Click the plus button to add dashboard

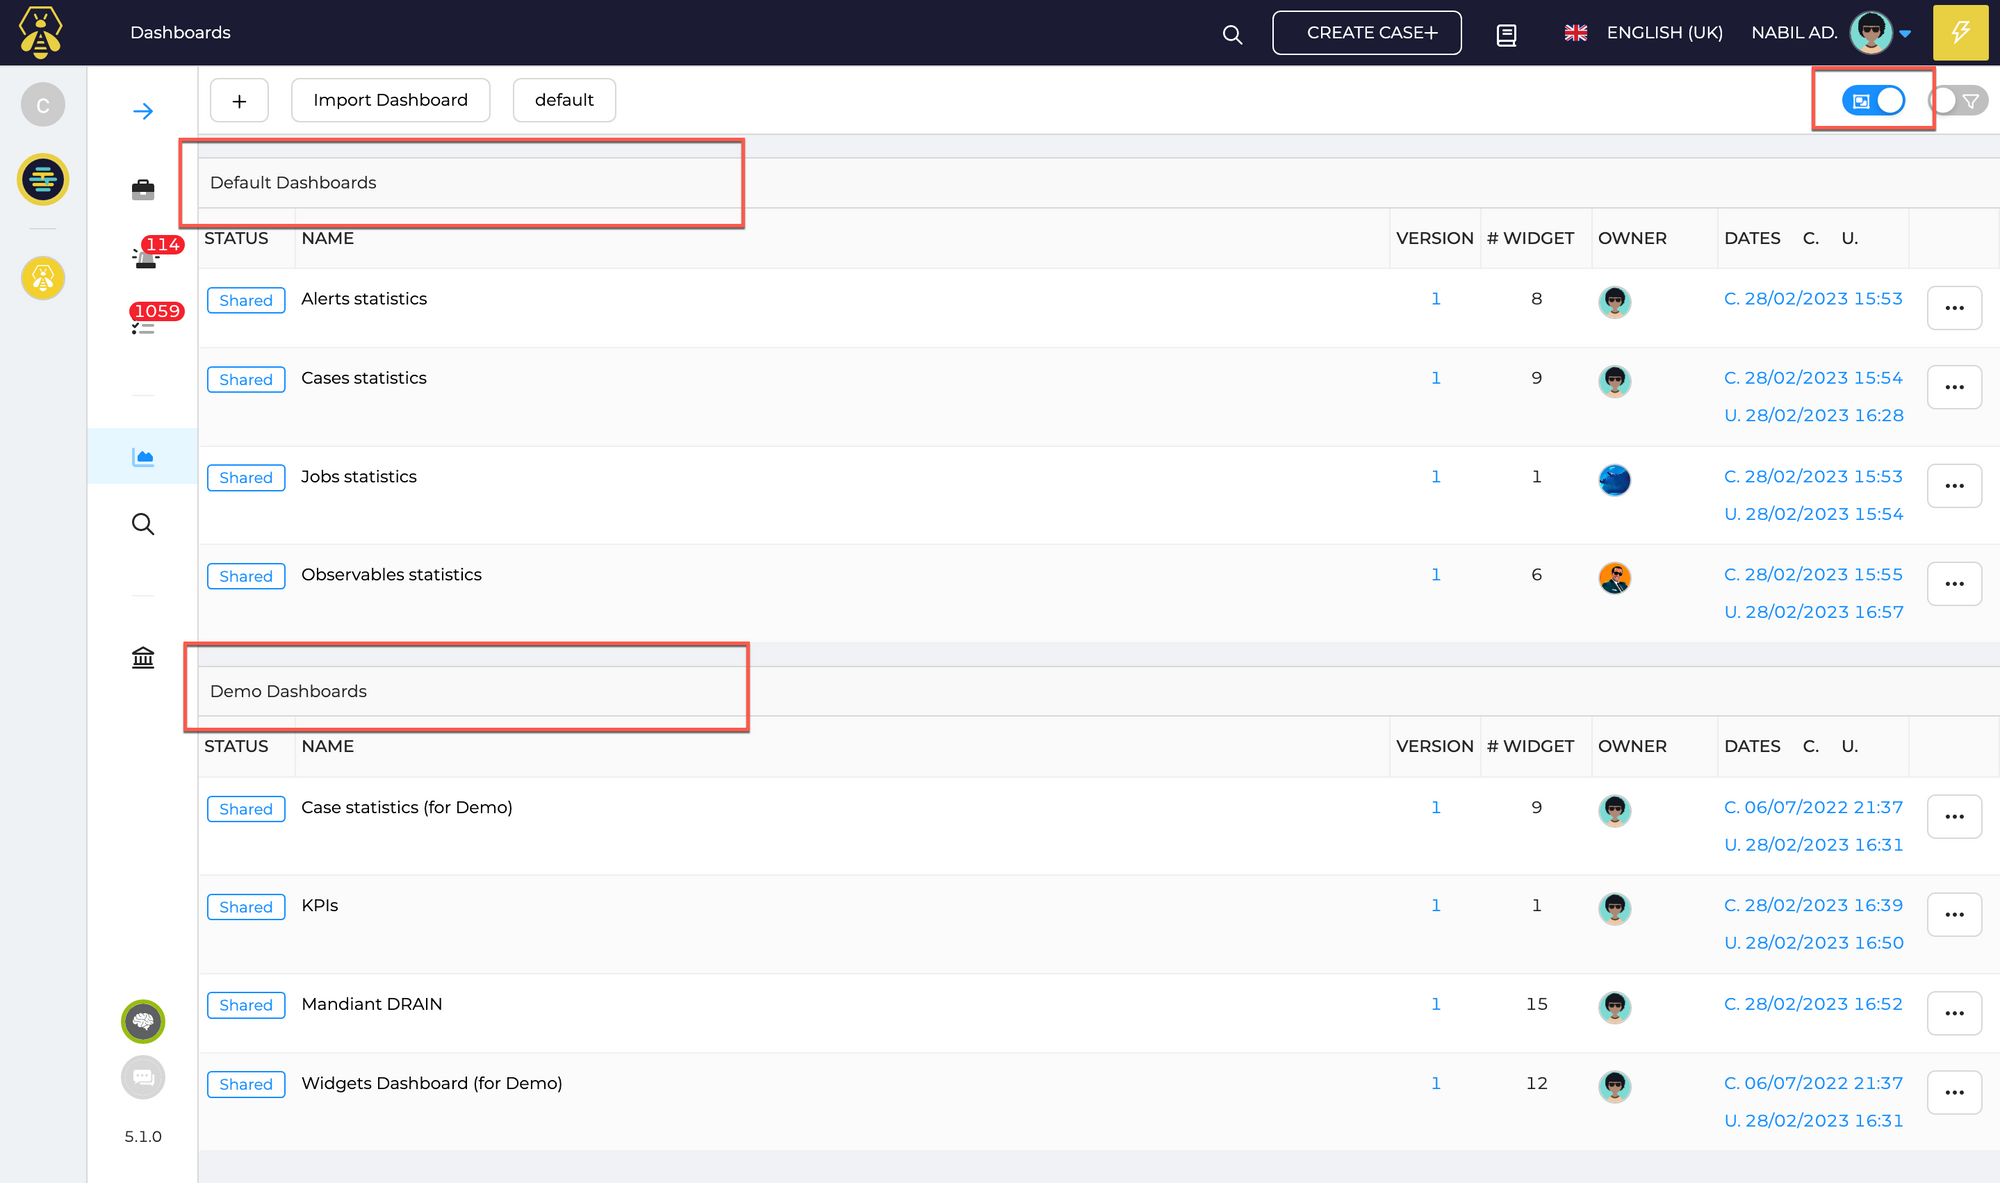click(239, 100)
